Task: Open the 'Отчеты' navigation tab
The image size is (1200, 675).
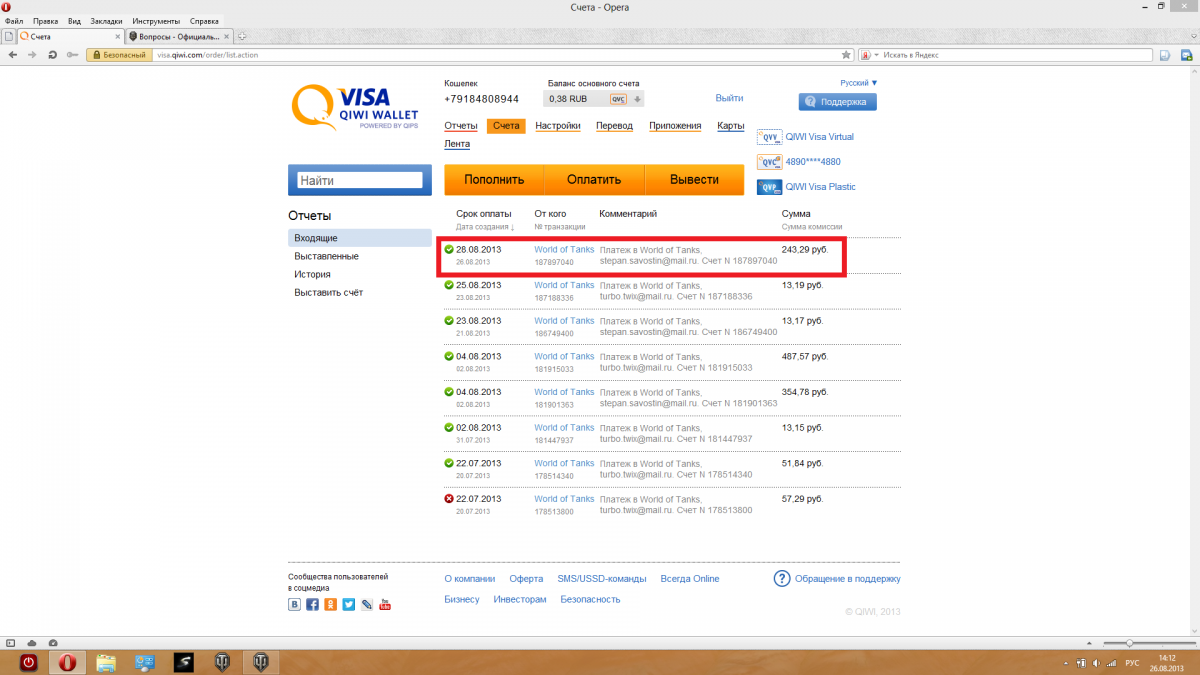Action: click(x=461, y=126)
